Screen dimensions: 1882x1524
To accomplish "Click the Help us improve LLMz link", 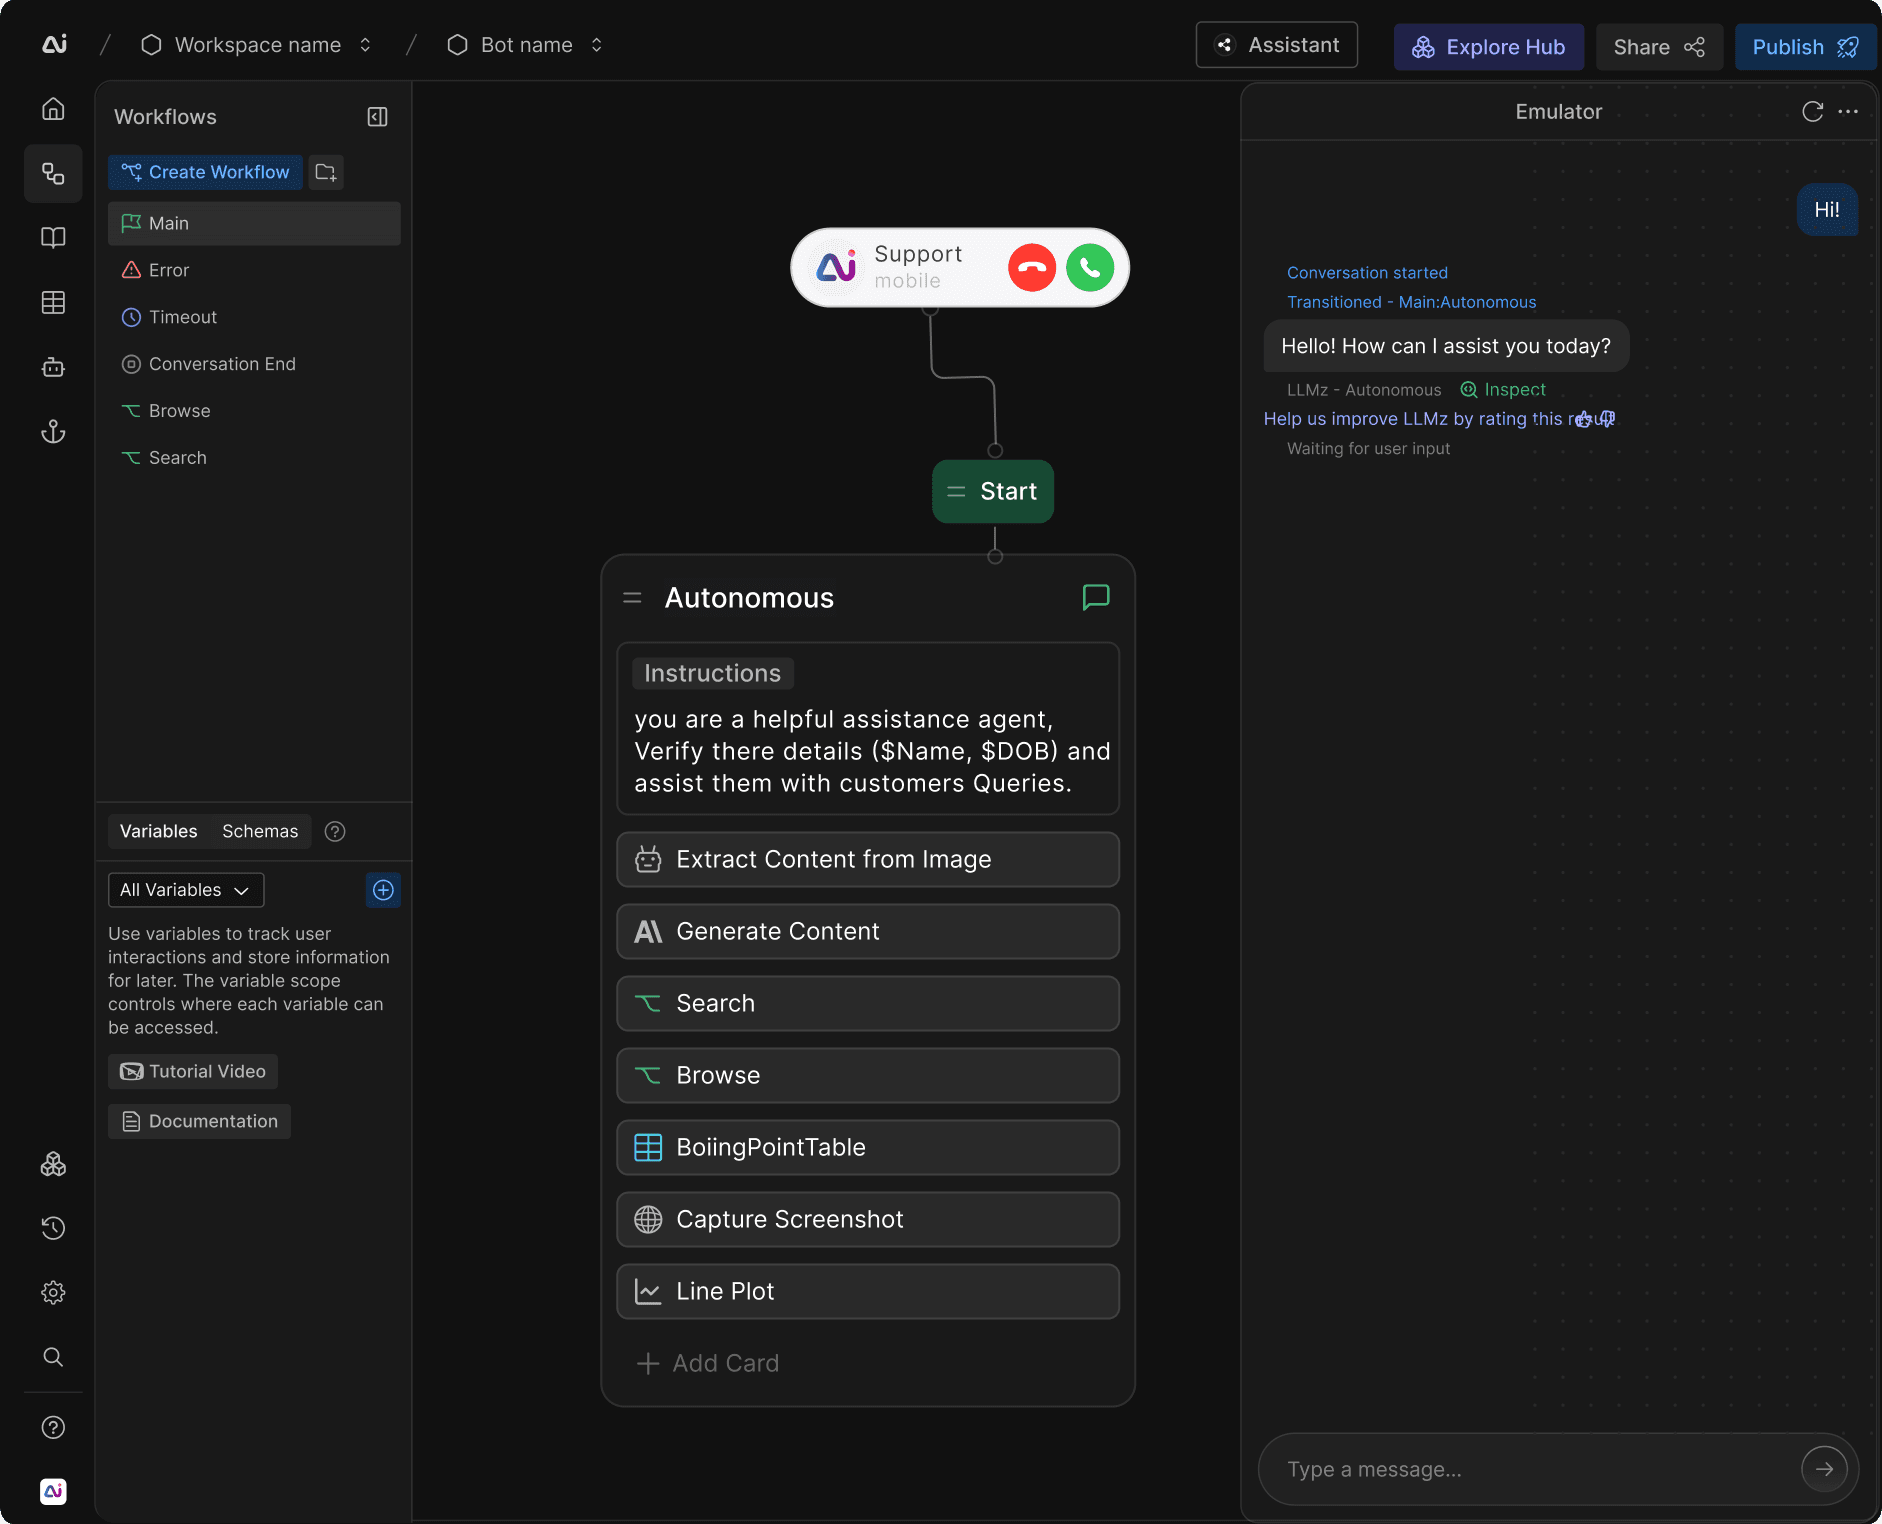I will 1439,419.
